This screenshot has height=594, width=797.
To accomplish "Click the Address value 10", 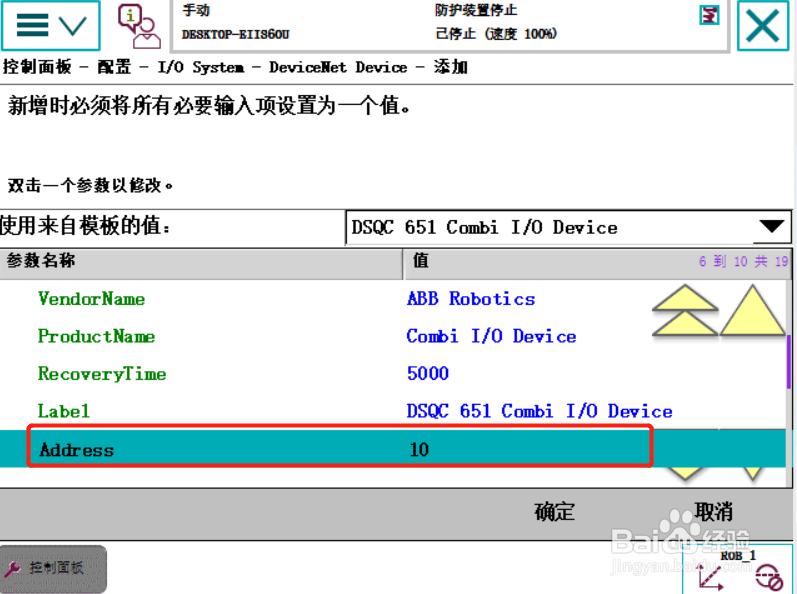I will [x=419, y=450].
